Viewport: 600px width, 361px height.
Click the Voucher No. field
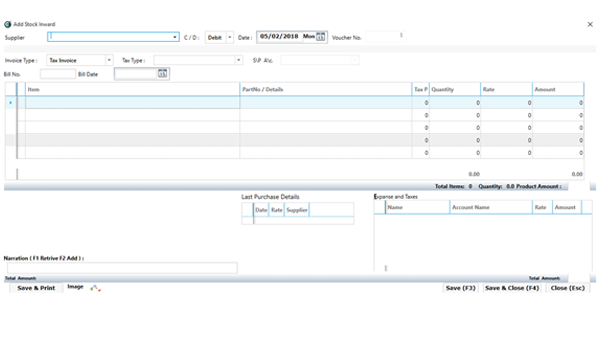pyautogui.click(x=385, y=36)
